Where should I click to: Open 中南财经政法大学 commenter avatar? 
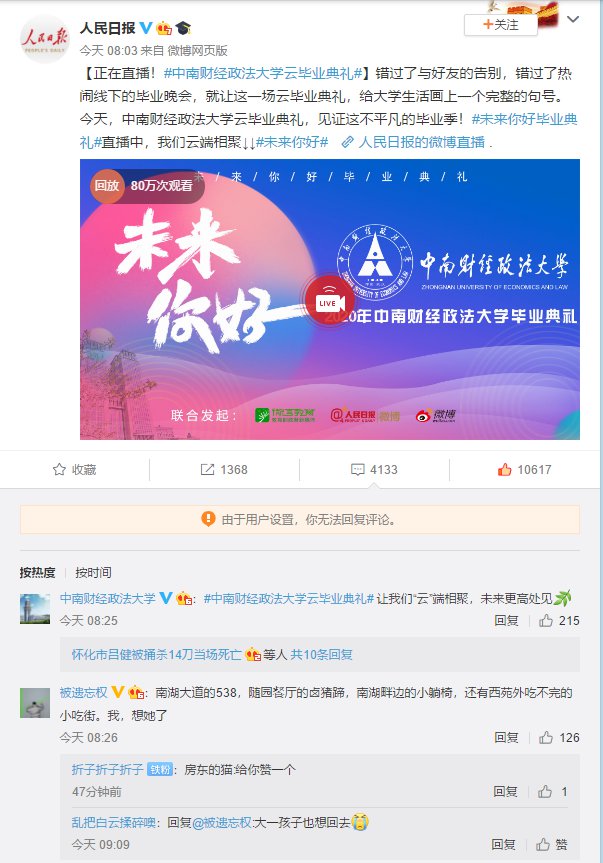[x=35, y=608]
